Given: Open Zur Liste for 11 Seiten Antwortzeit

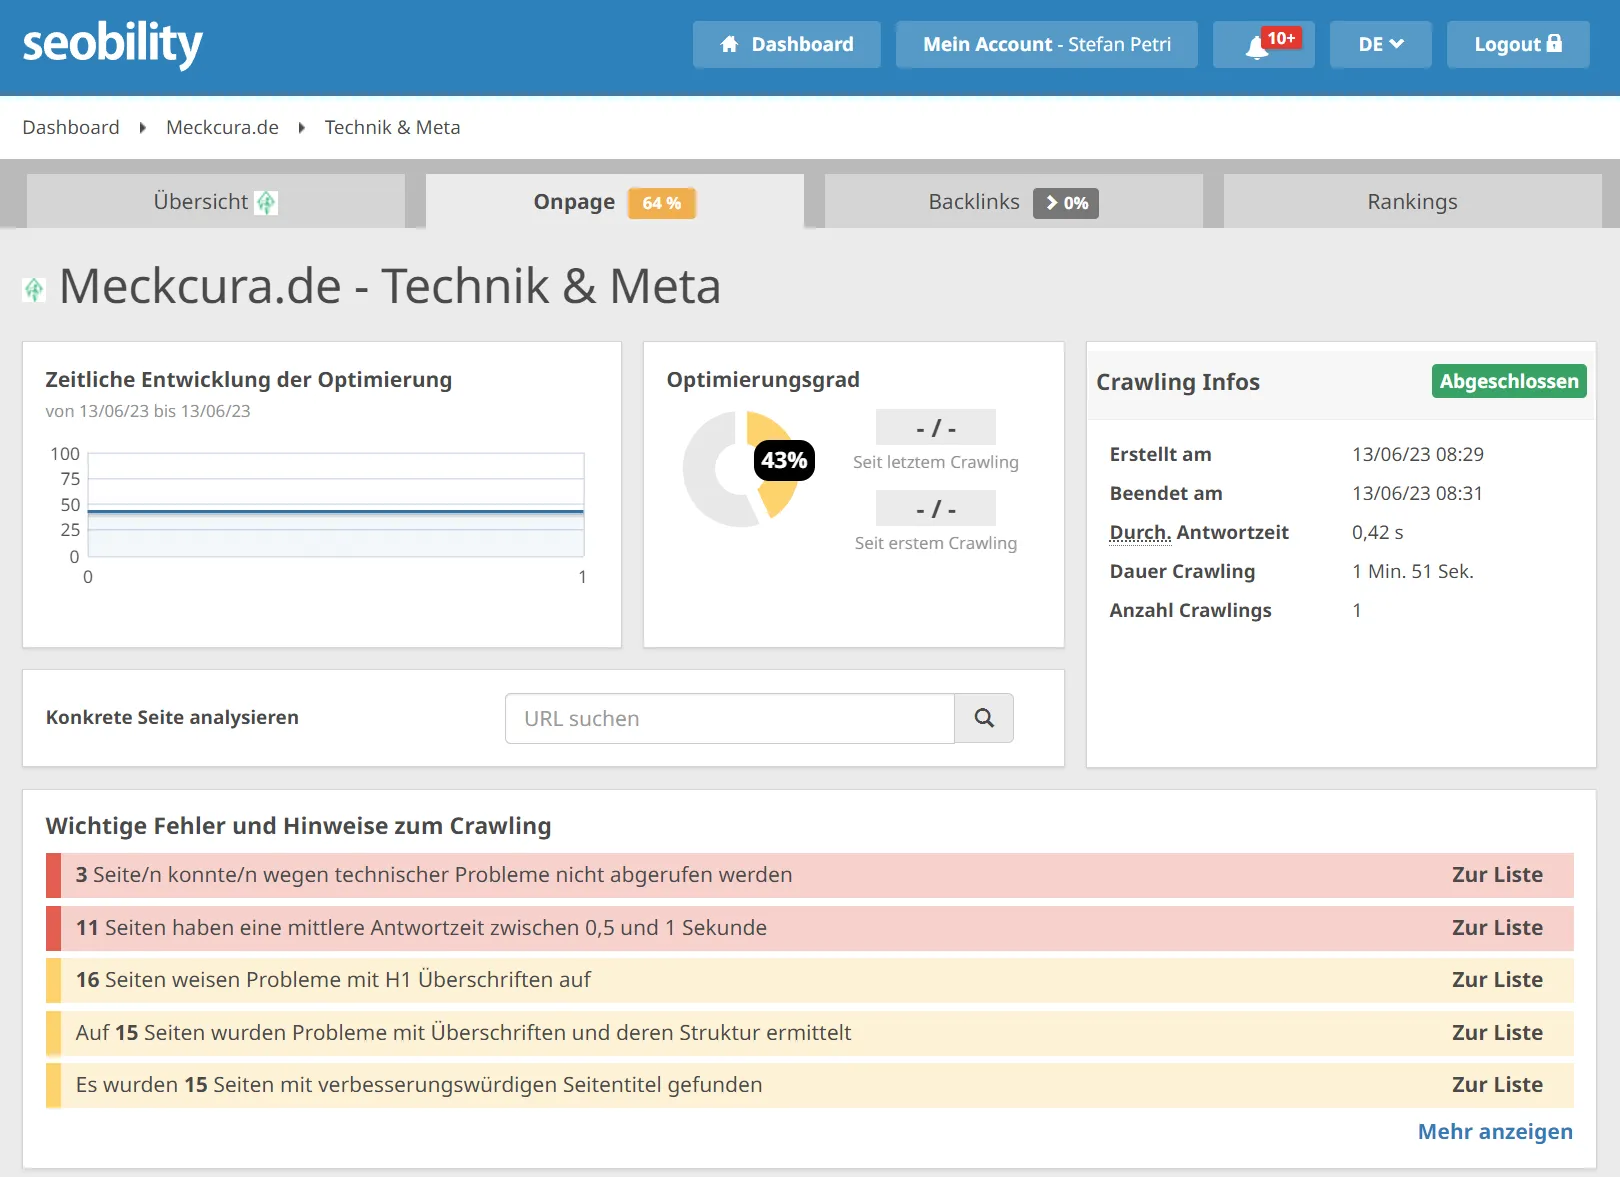Looking at the screenshot, I should coord(1497,928).
